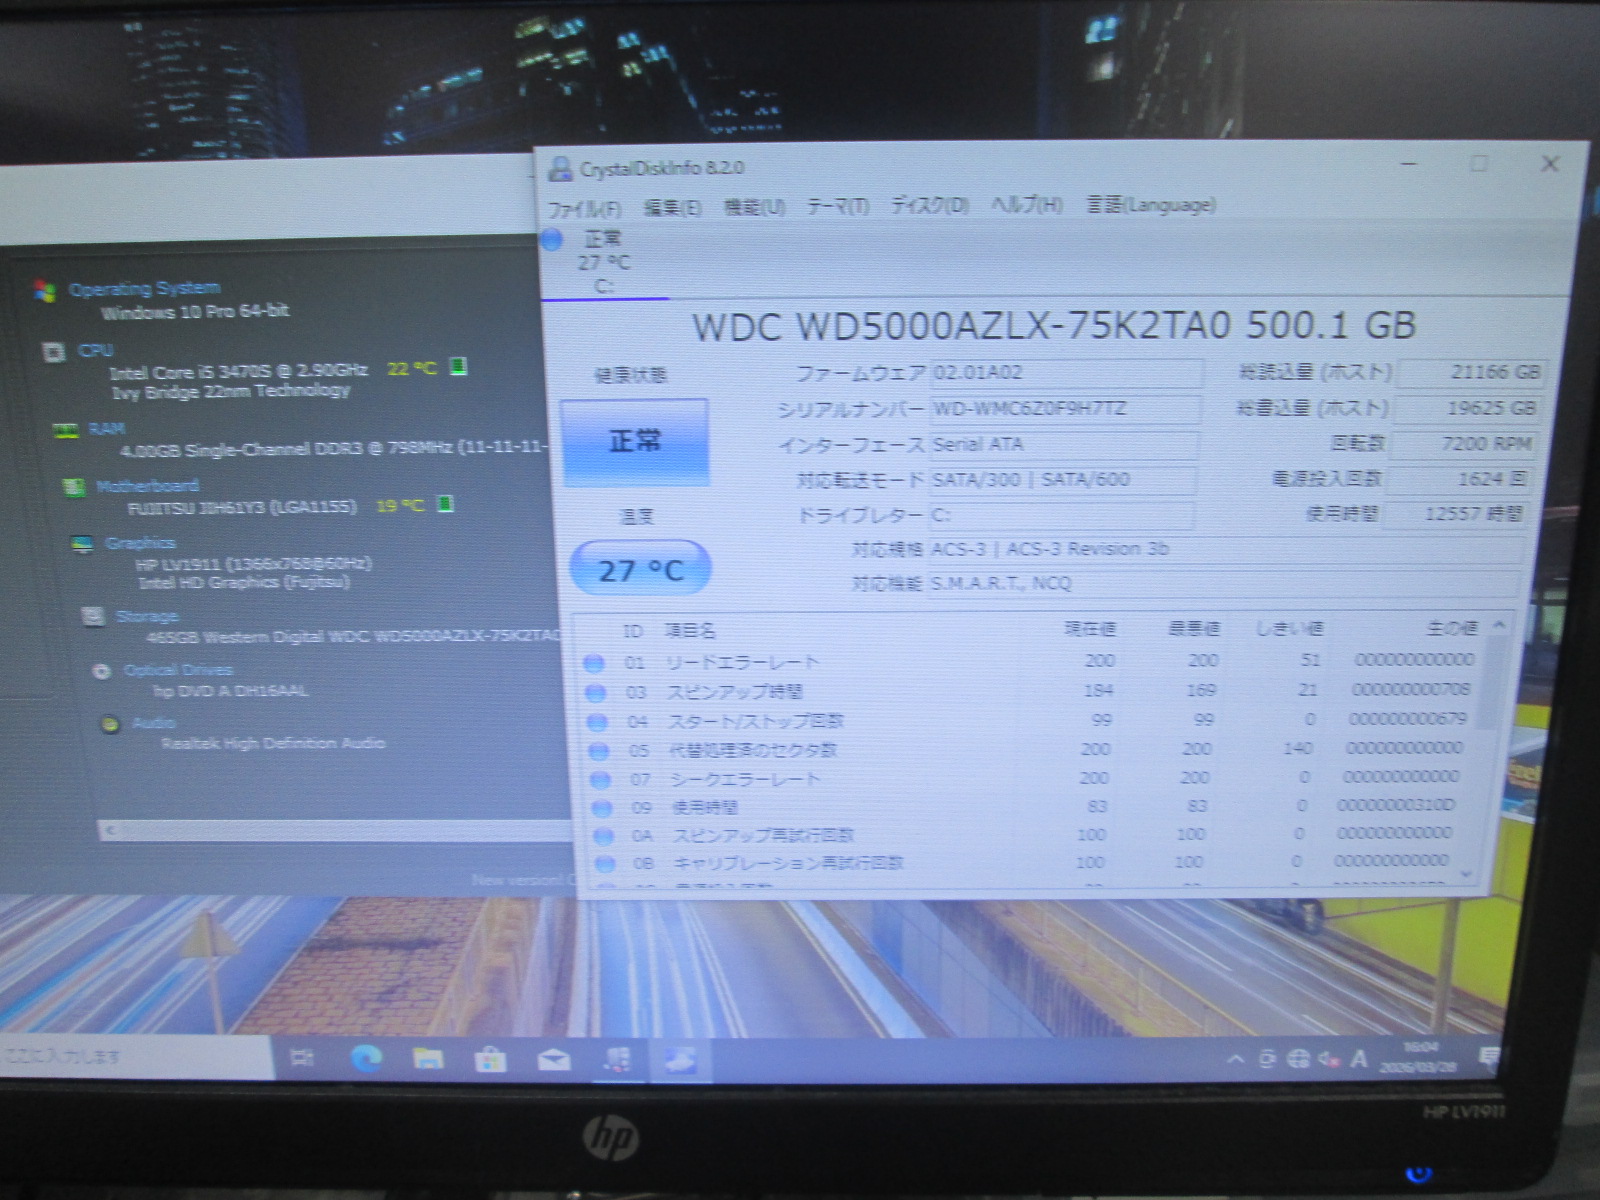Click the Speccy icon on the taskbar

click(x=617, y=1060)
